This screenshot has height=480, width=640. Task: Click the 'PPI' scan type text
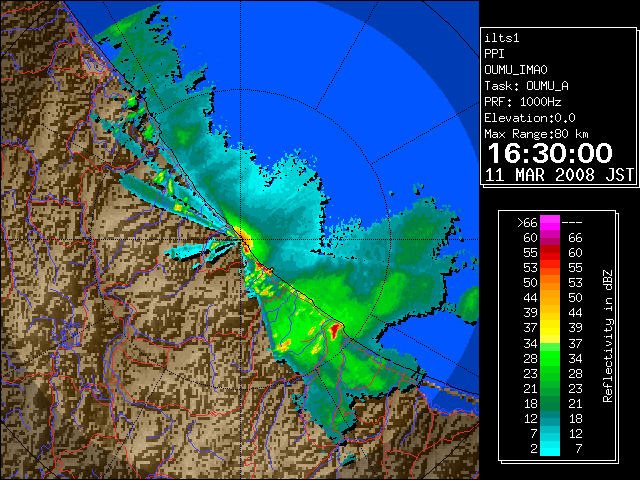pos(494,54)
